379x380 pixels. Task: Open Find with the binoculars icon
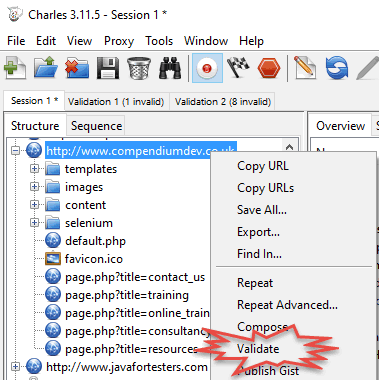click(x=170, y=68)
